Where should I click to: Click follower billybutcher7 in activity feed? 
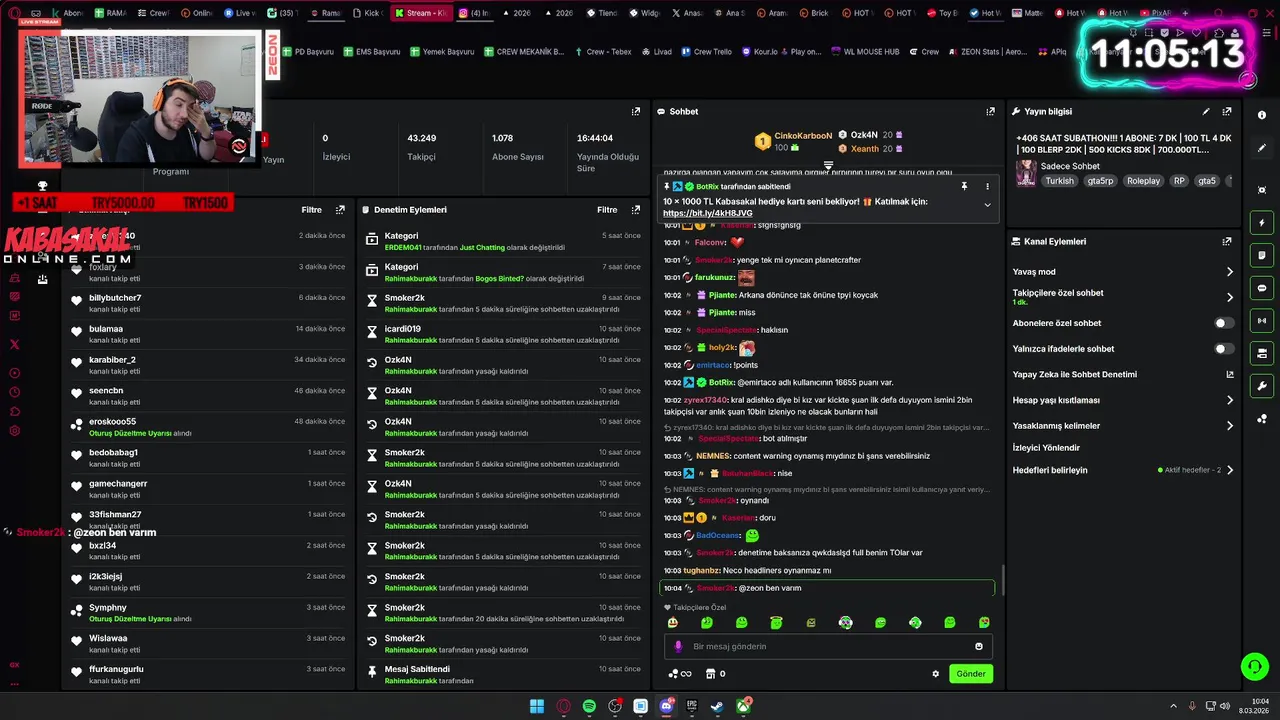coord(115,298)
